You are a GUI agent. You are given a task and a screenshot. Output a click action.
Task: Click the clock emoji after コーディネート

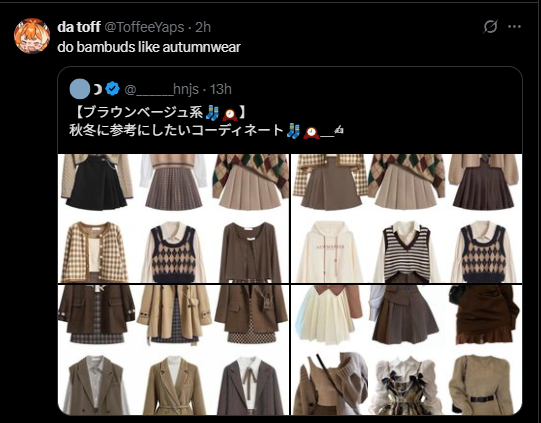(x=311, y=131)
